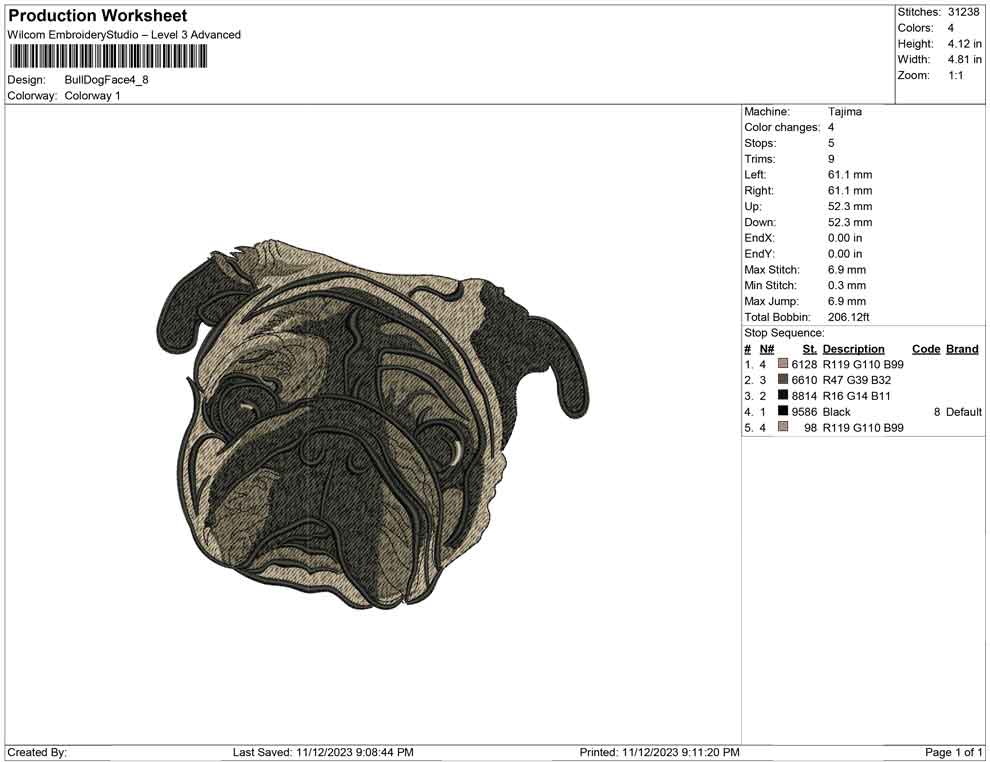Click the 'Production Worksheet' heading
This screenshot has width=990, height=762.
97,16
